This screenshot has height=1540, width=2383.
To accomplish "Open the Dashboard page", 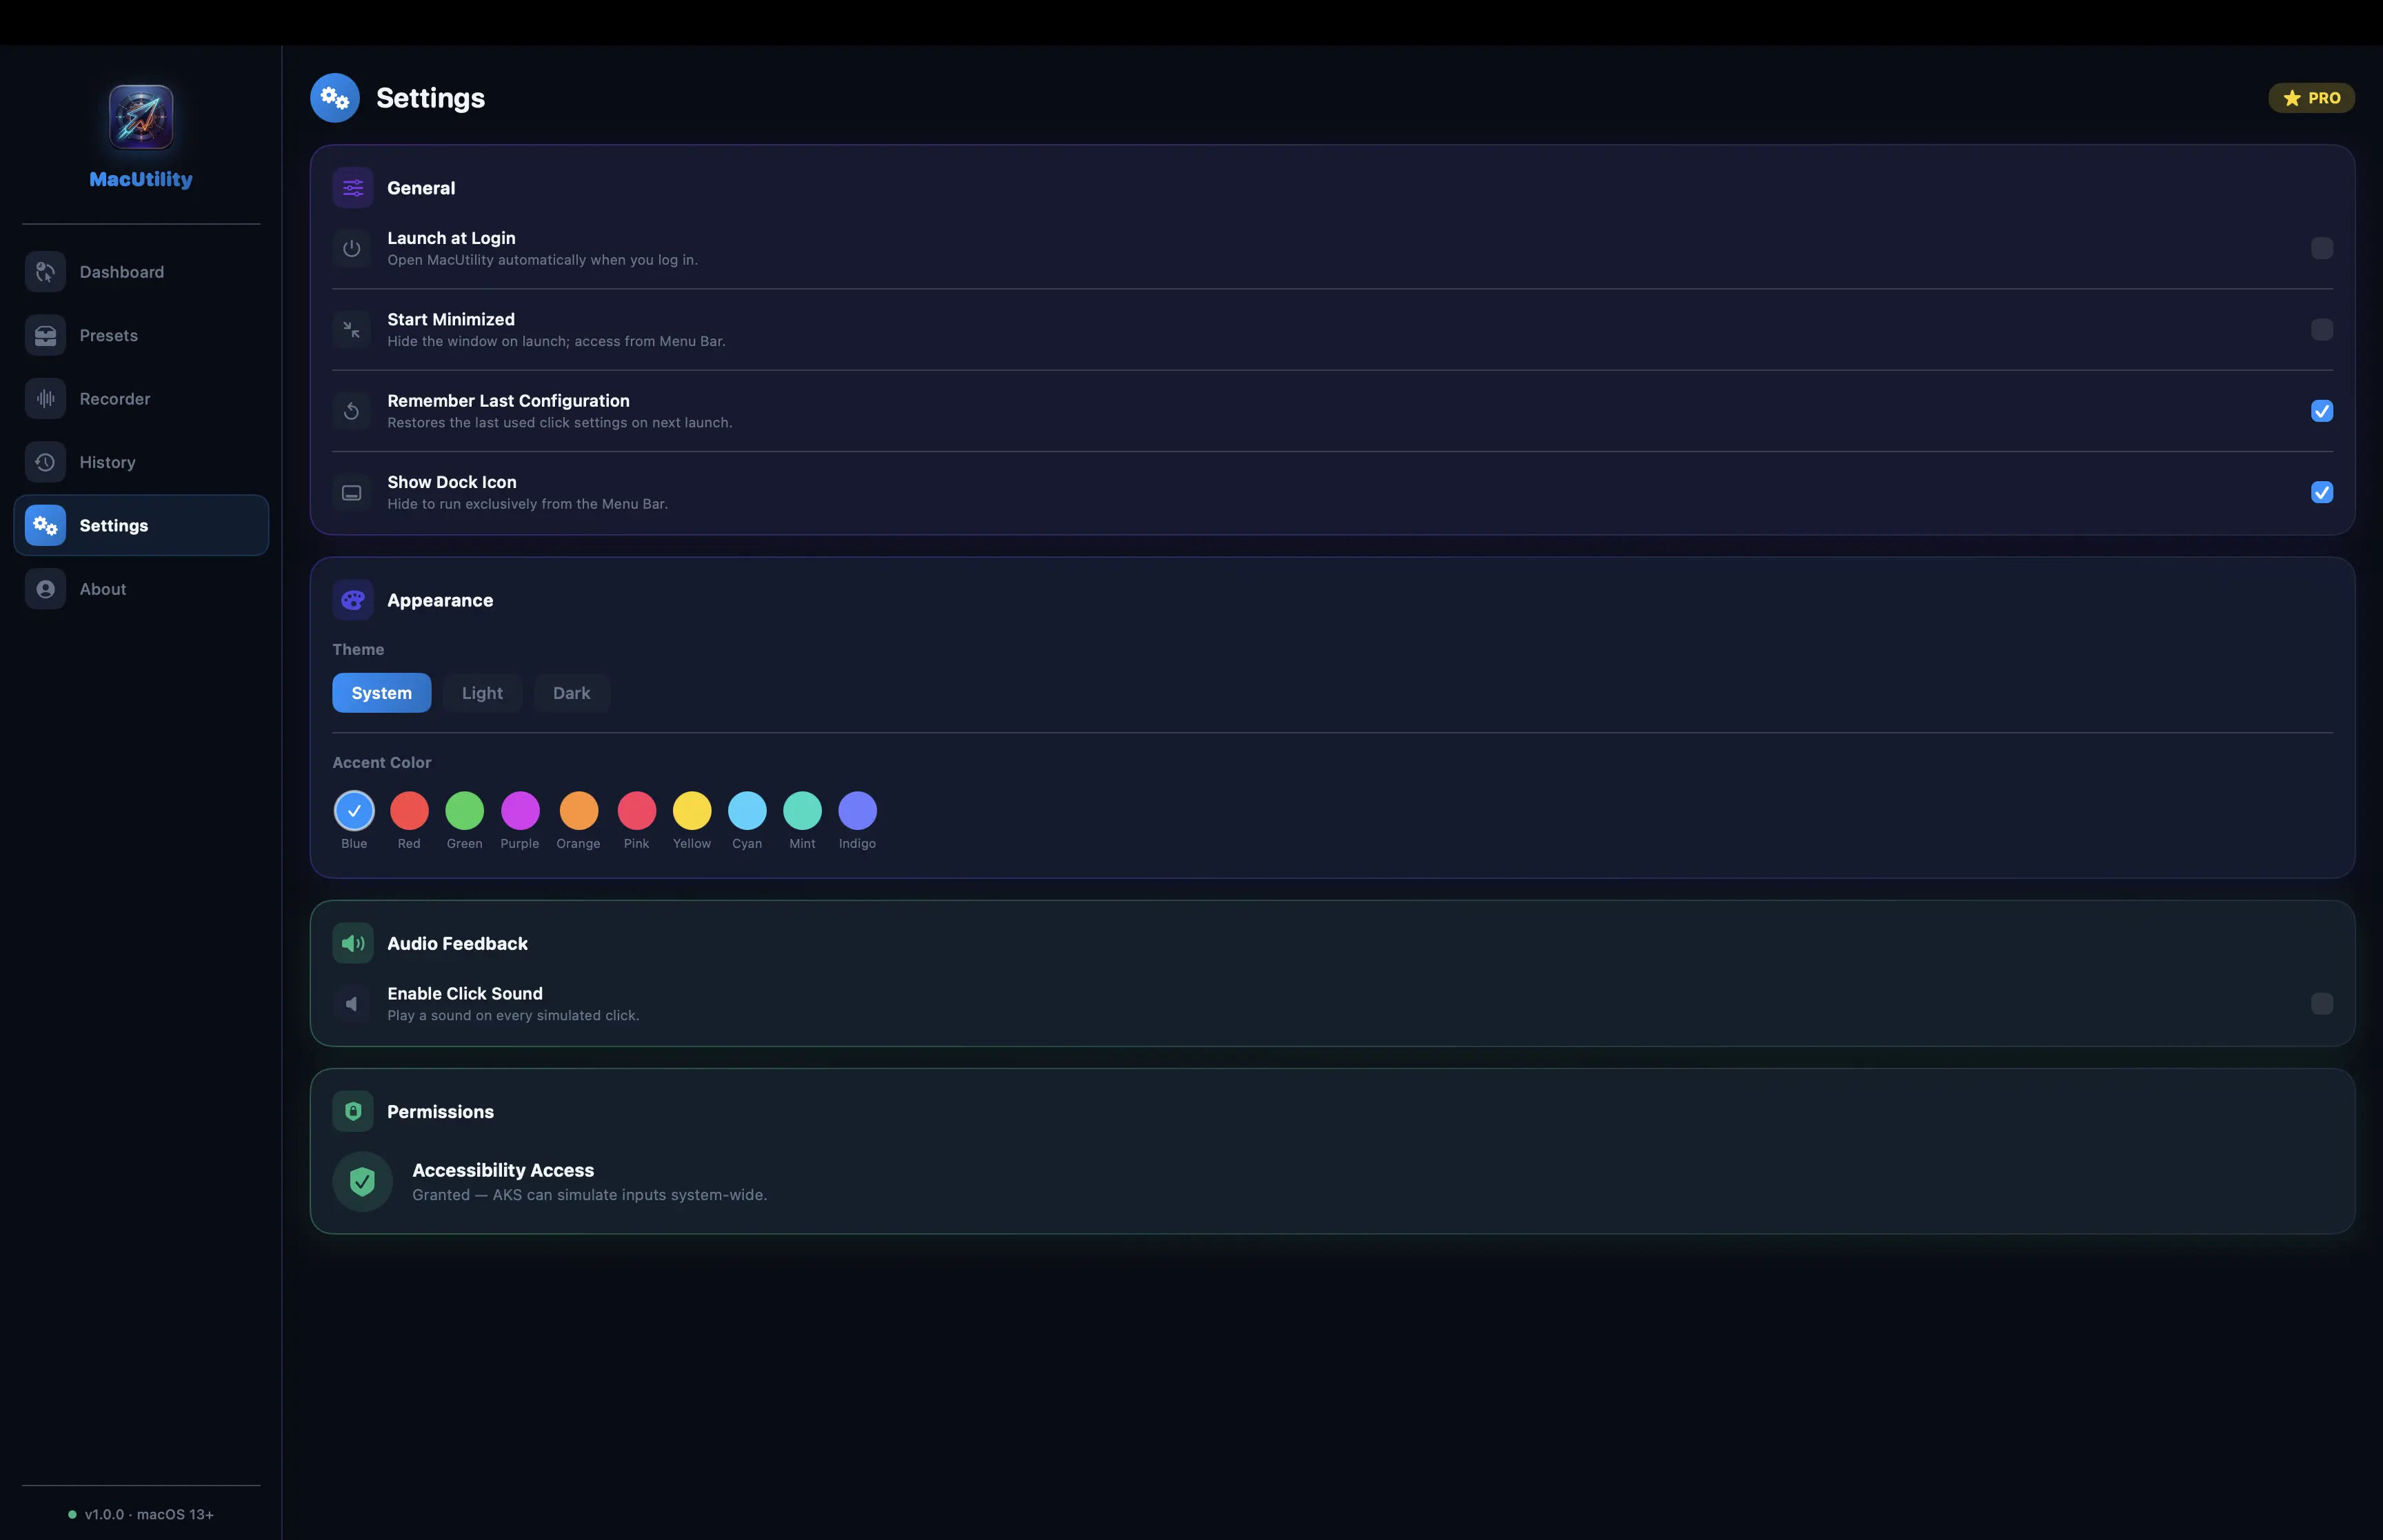I will (141, 272).
